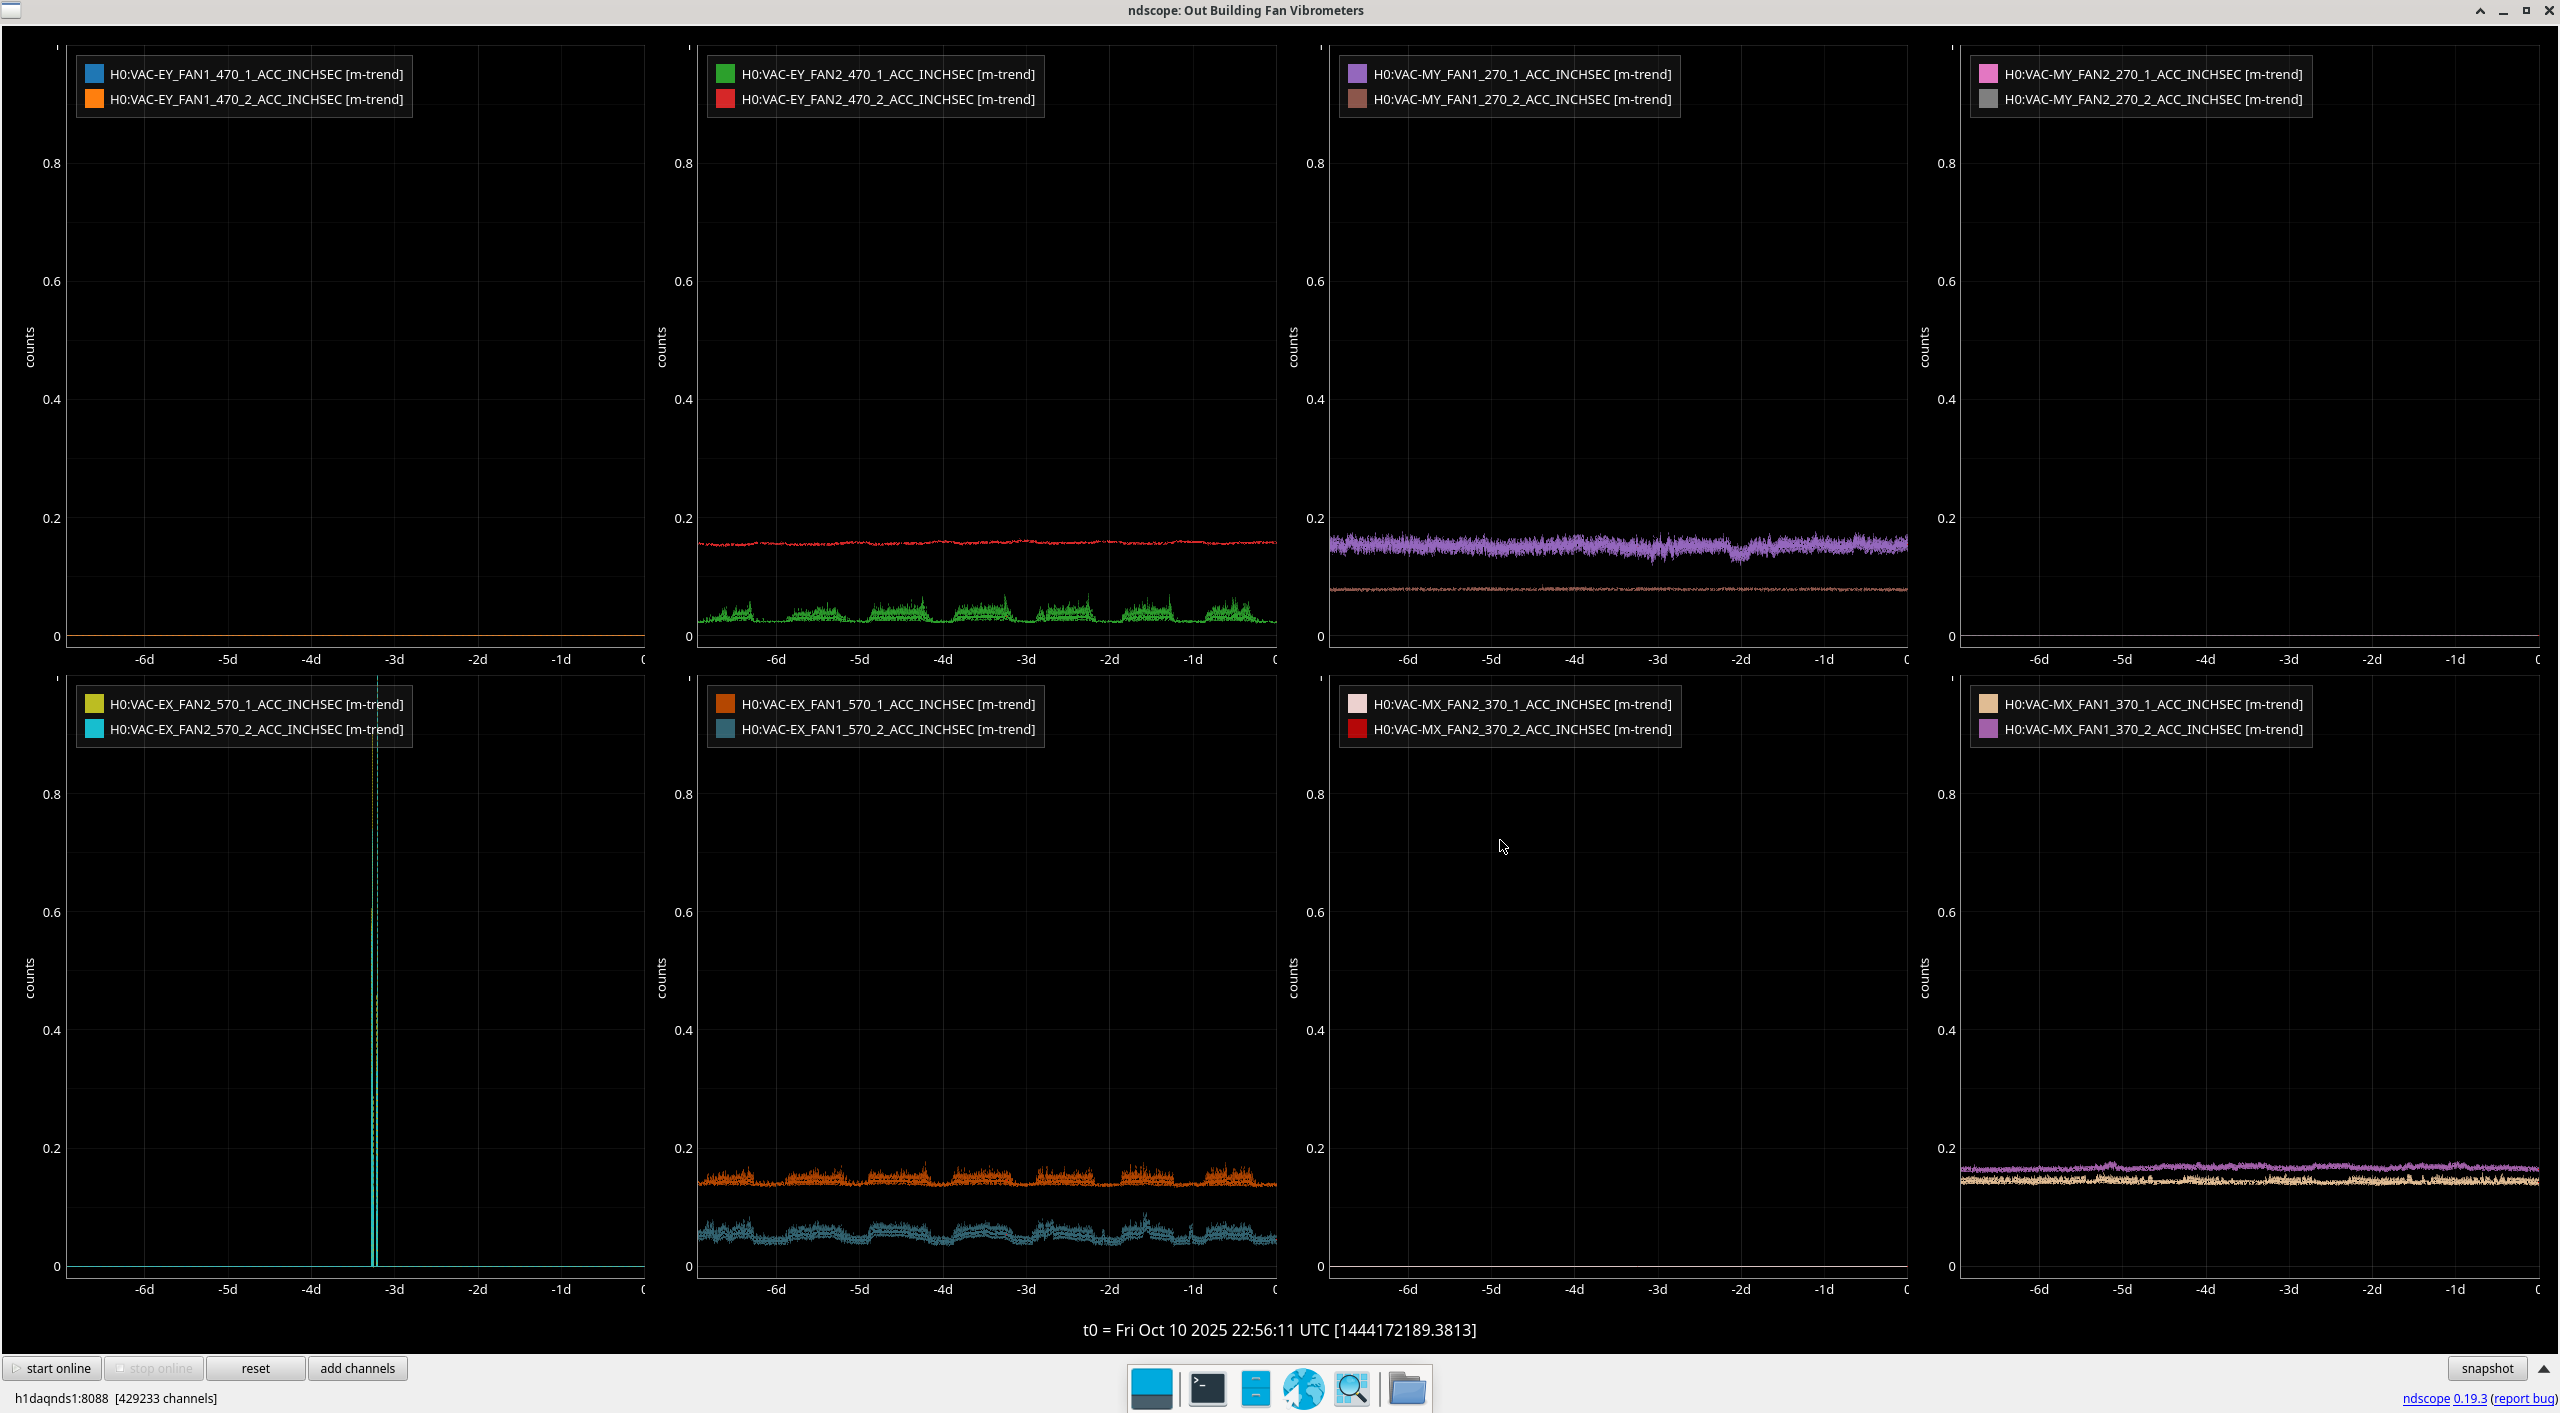This screenshot has width=2560, height=1413.
Task: Launch the file manager cabinet icon
Action: [1255, 1388]
